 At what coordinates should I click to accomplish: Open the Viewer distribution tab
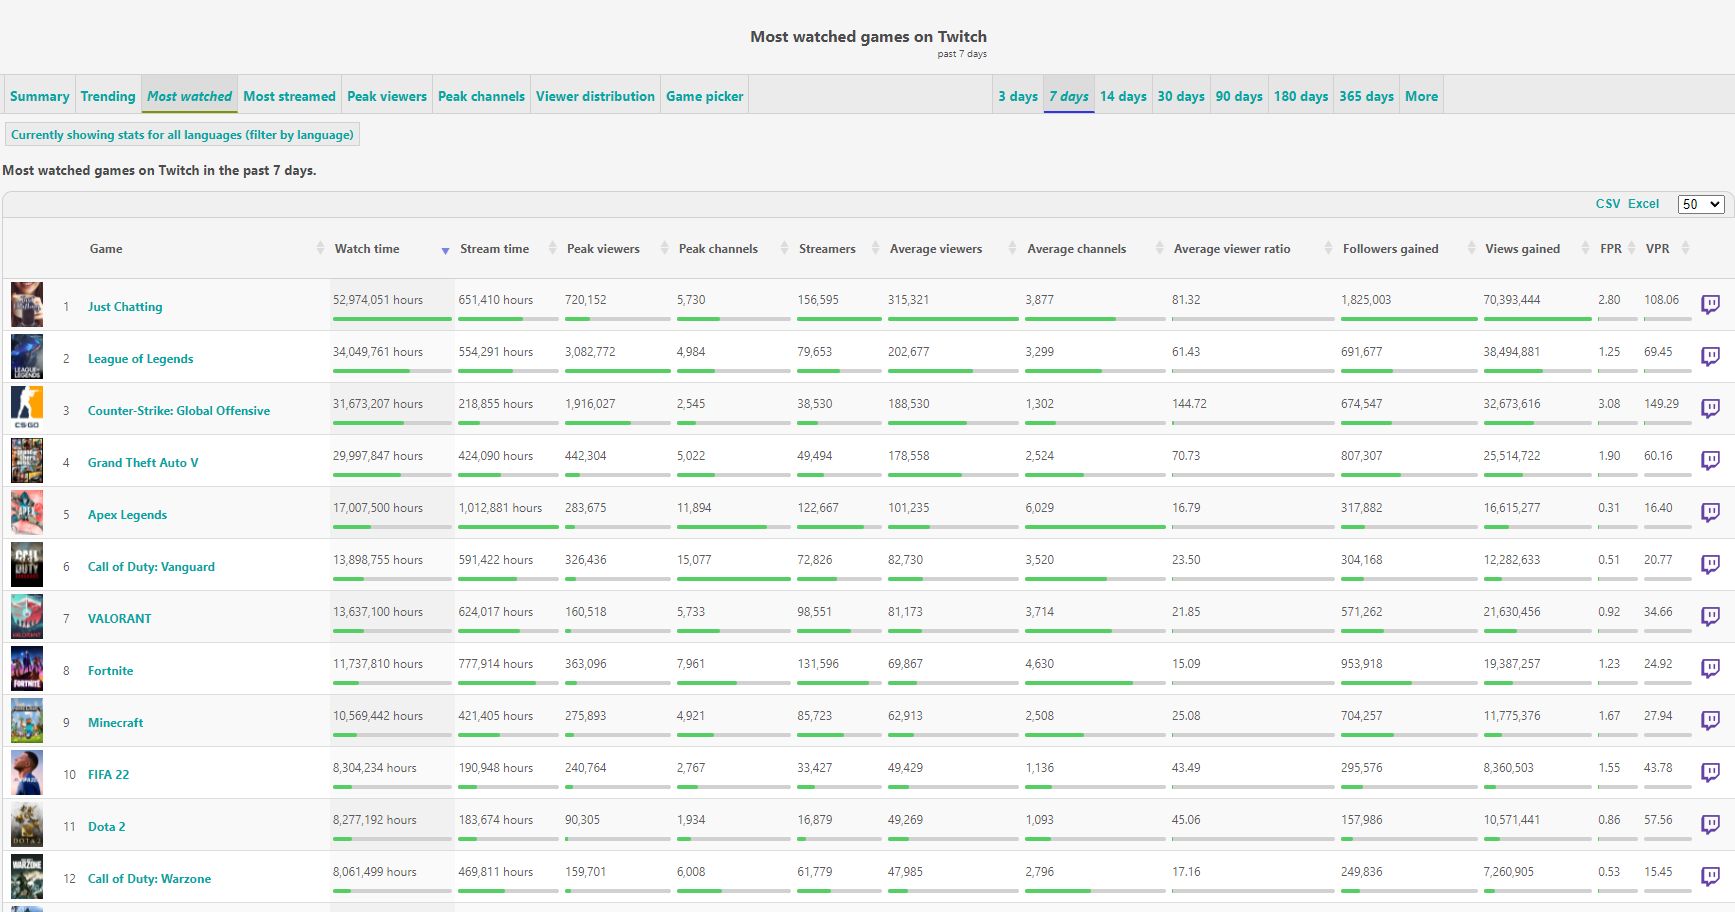tap(595, 96)
